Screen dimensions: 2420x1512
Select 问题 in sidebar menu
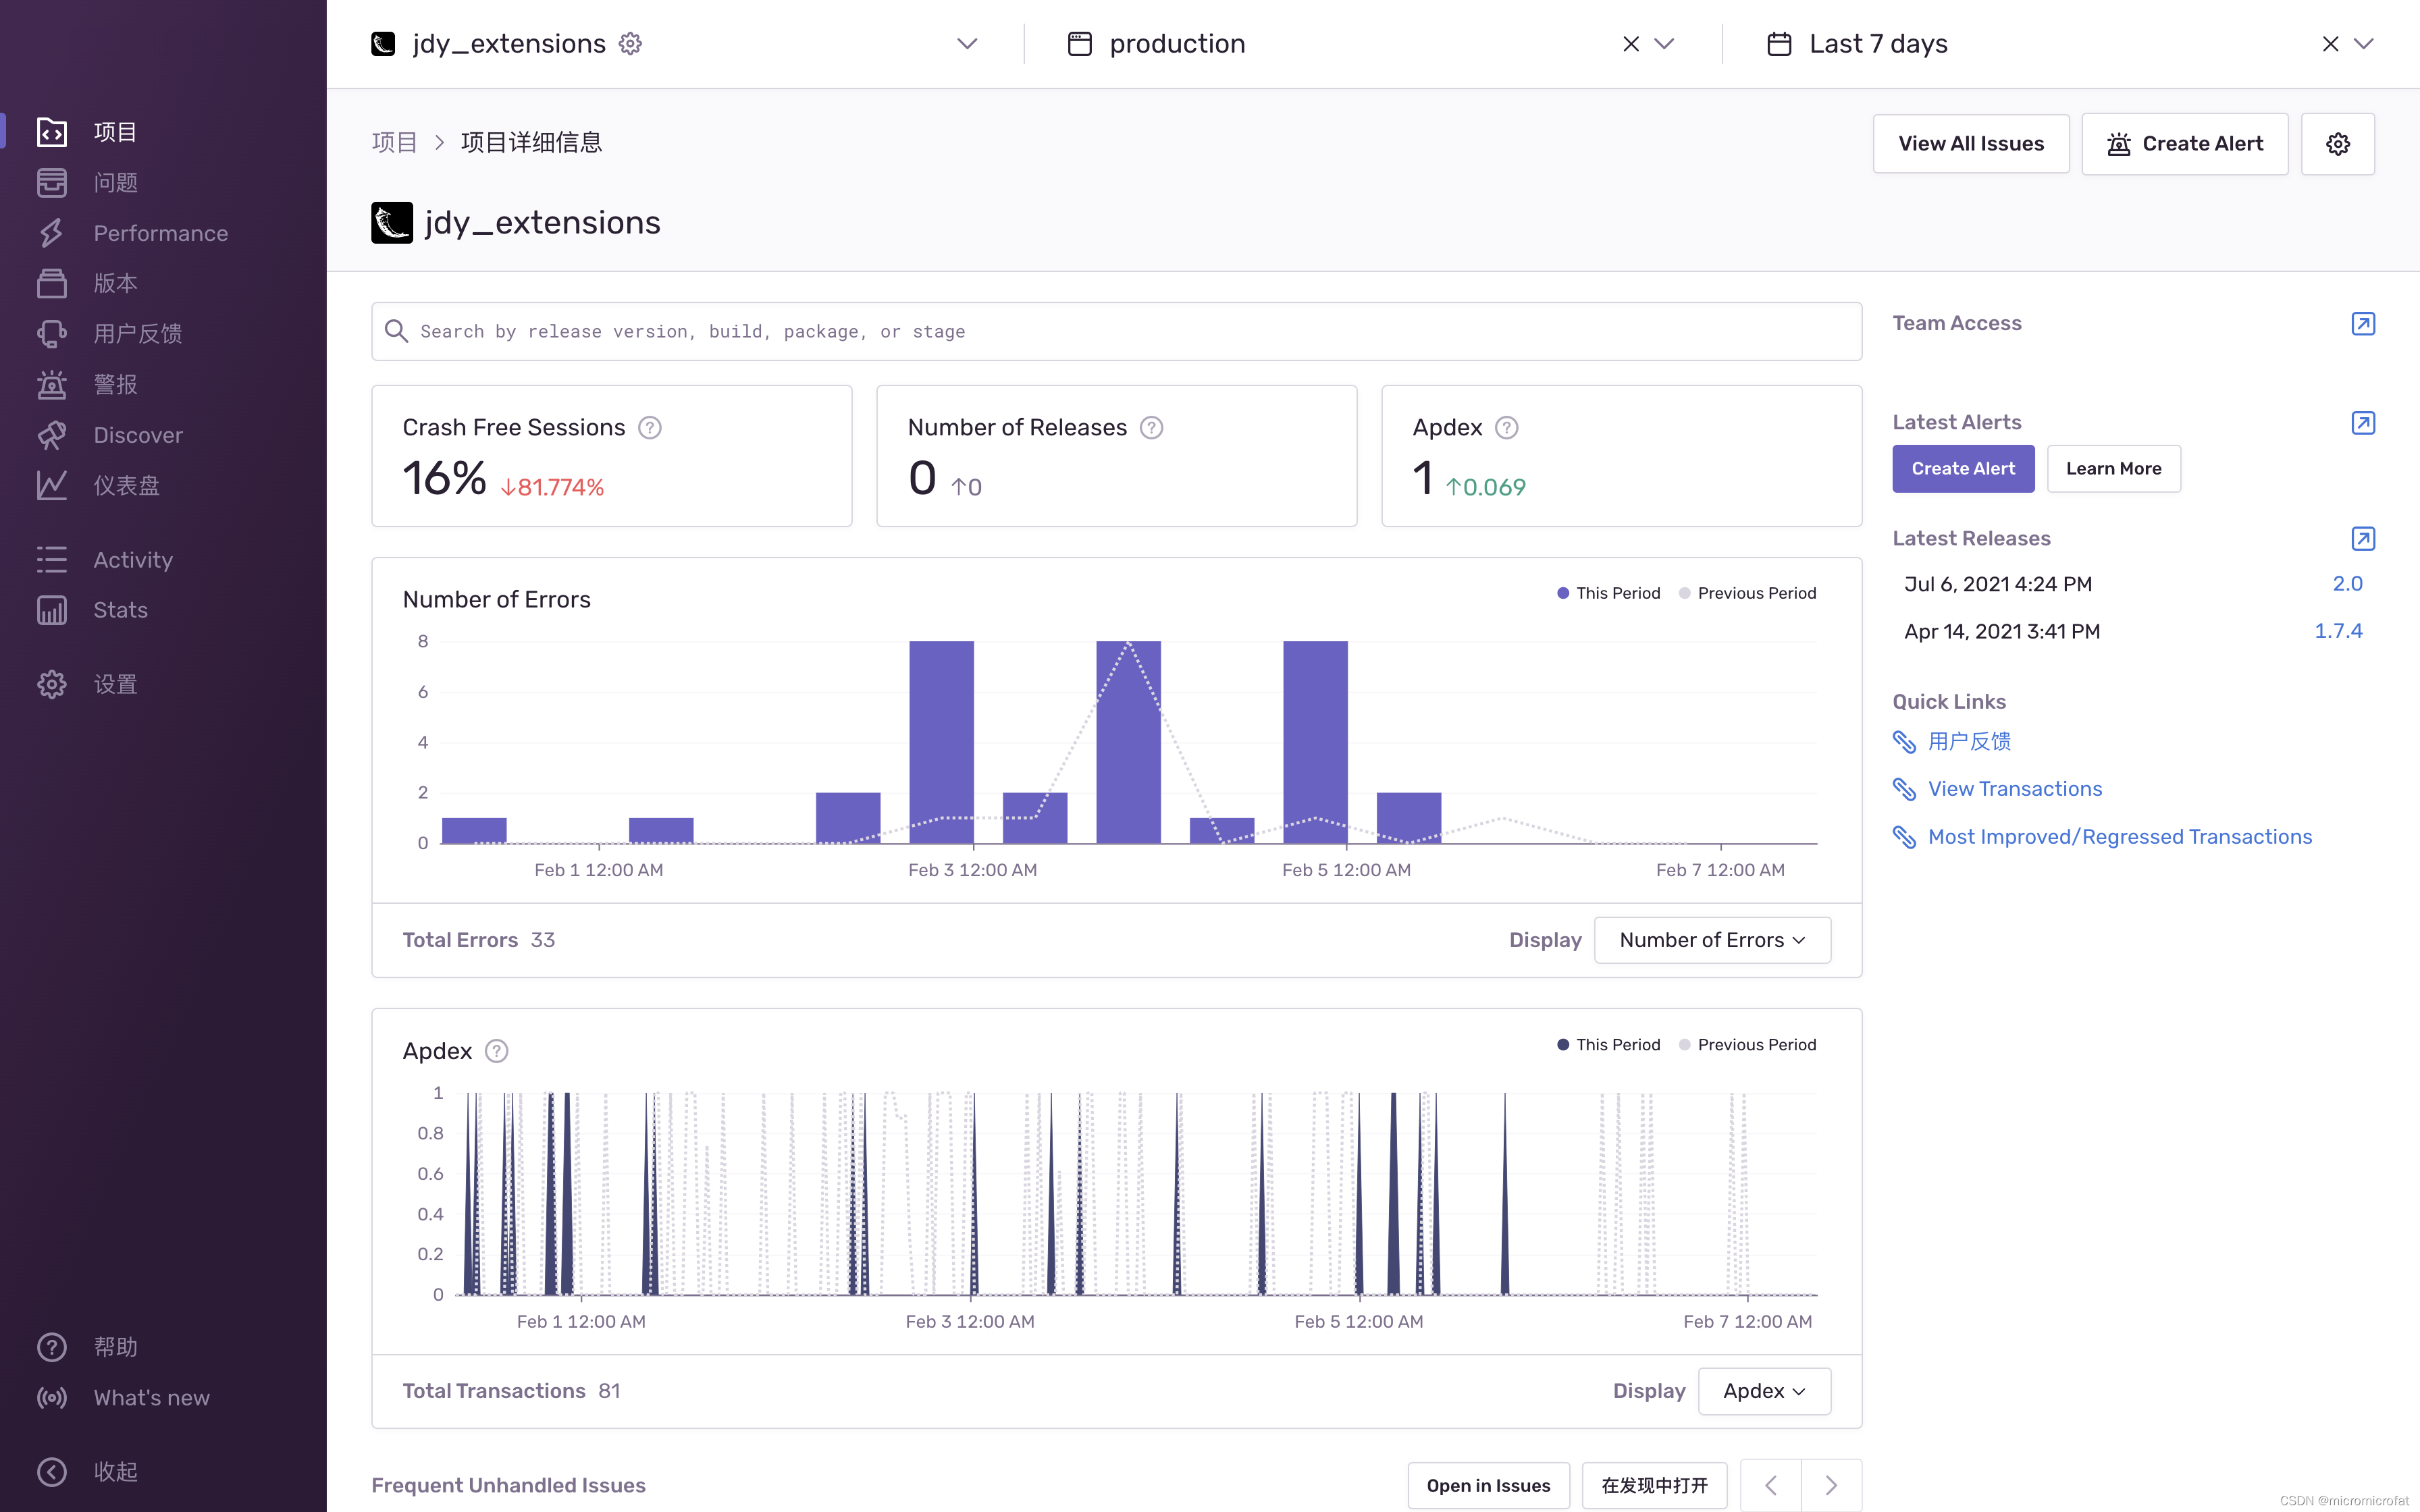[x=116, y=182]
